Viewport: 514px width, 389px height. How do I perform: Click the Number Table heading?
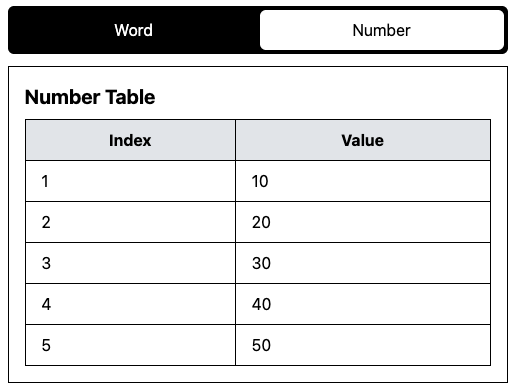pos(90,97)
